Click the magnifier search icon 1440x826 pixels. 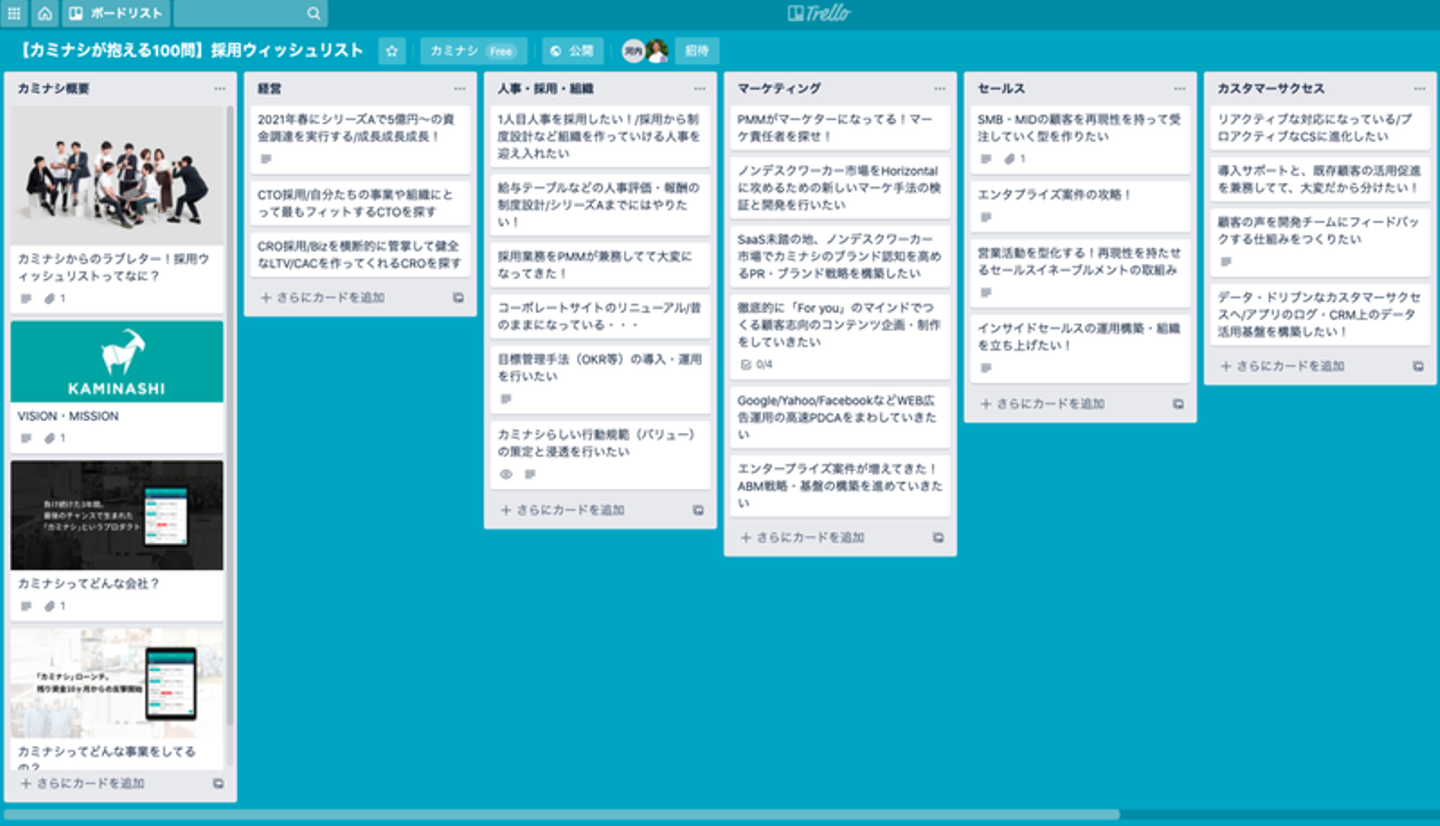tap(313, 14)
